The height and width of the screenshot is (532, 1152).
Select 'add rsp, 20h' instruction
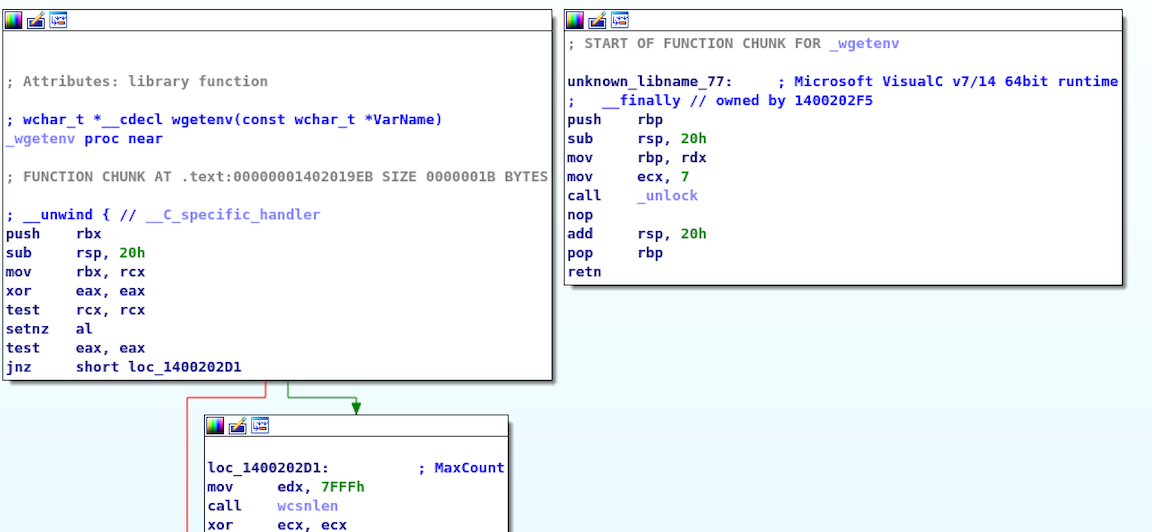637,234
